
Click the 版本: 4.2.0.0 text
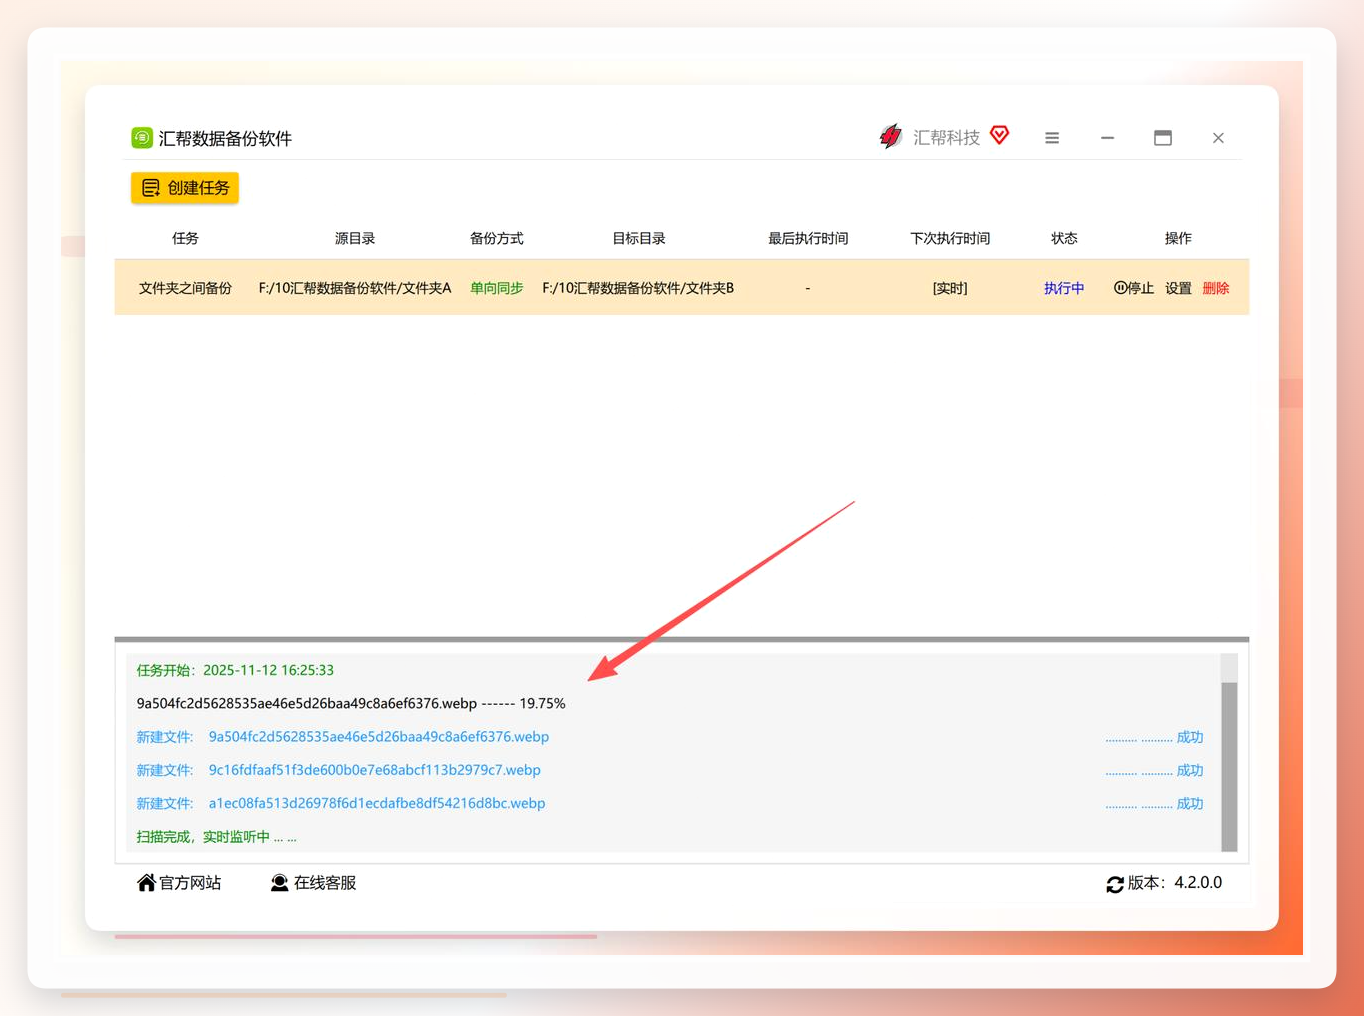pyautogui.click(x=1175, y=883)
